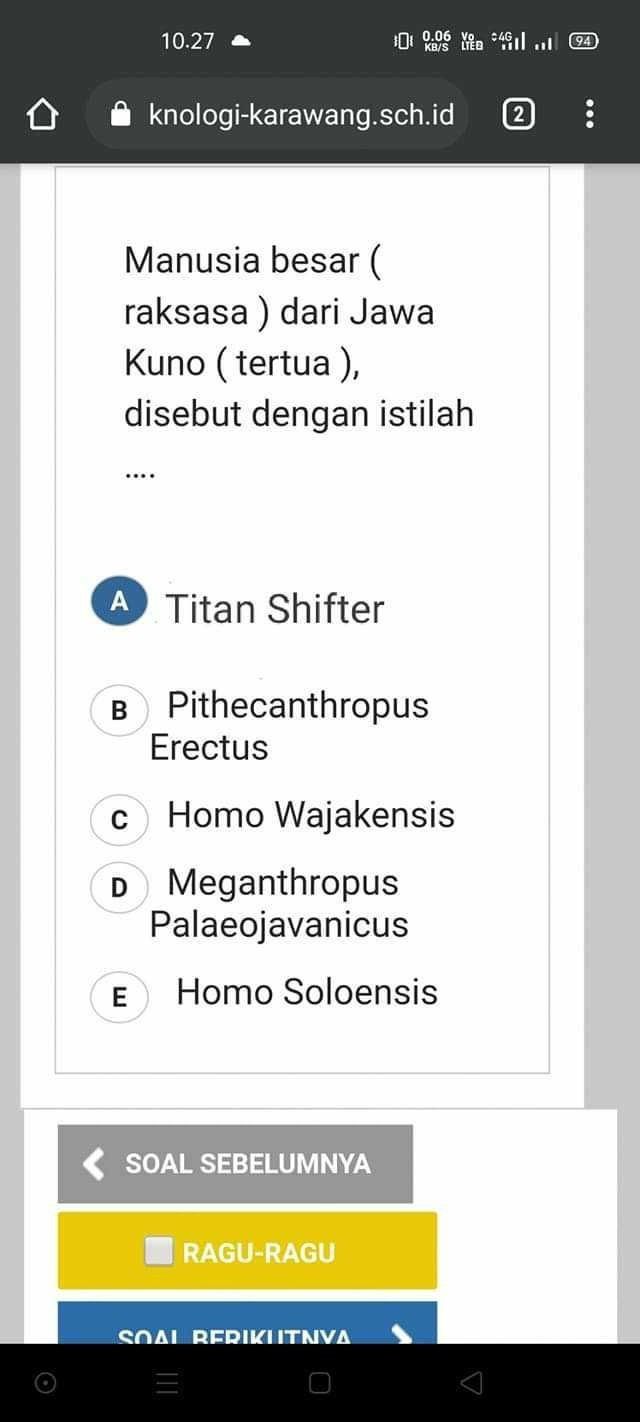Select option A Titan Shifter
This screenshot has height=1422, width=640.
[119, 602]
